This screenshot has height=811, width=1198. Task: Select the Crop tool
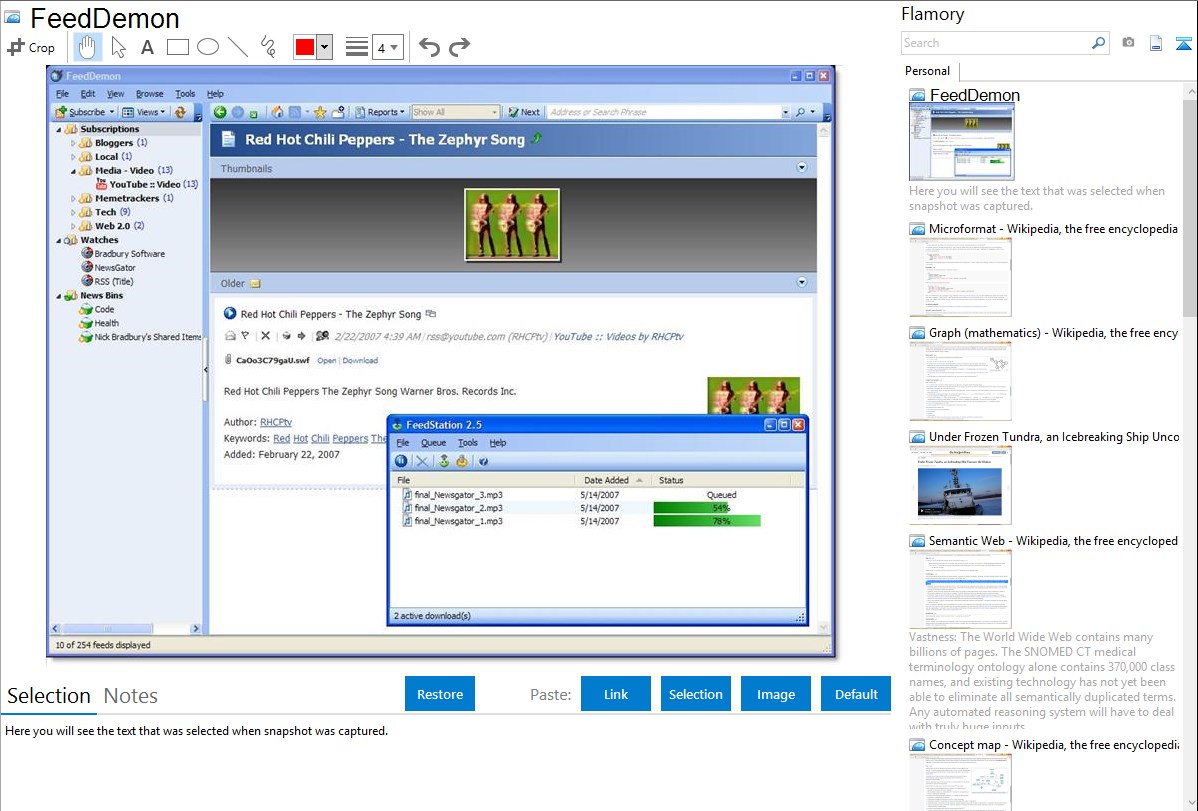tap(31, 47)
